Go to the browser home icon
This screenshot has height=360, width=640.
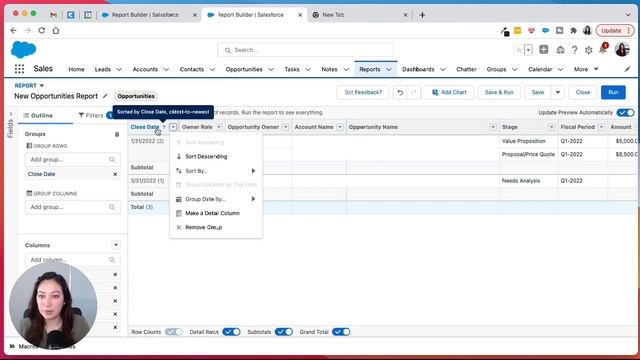click(x=56, y=30)
